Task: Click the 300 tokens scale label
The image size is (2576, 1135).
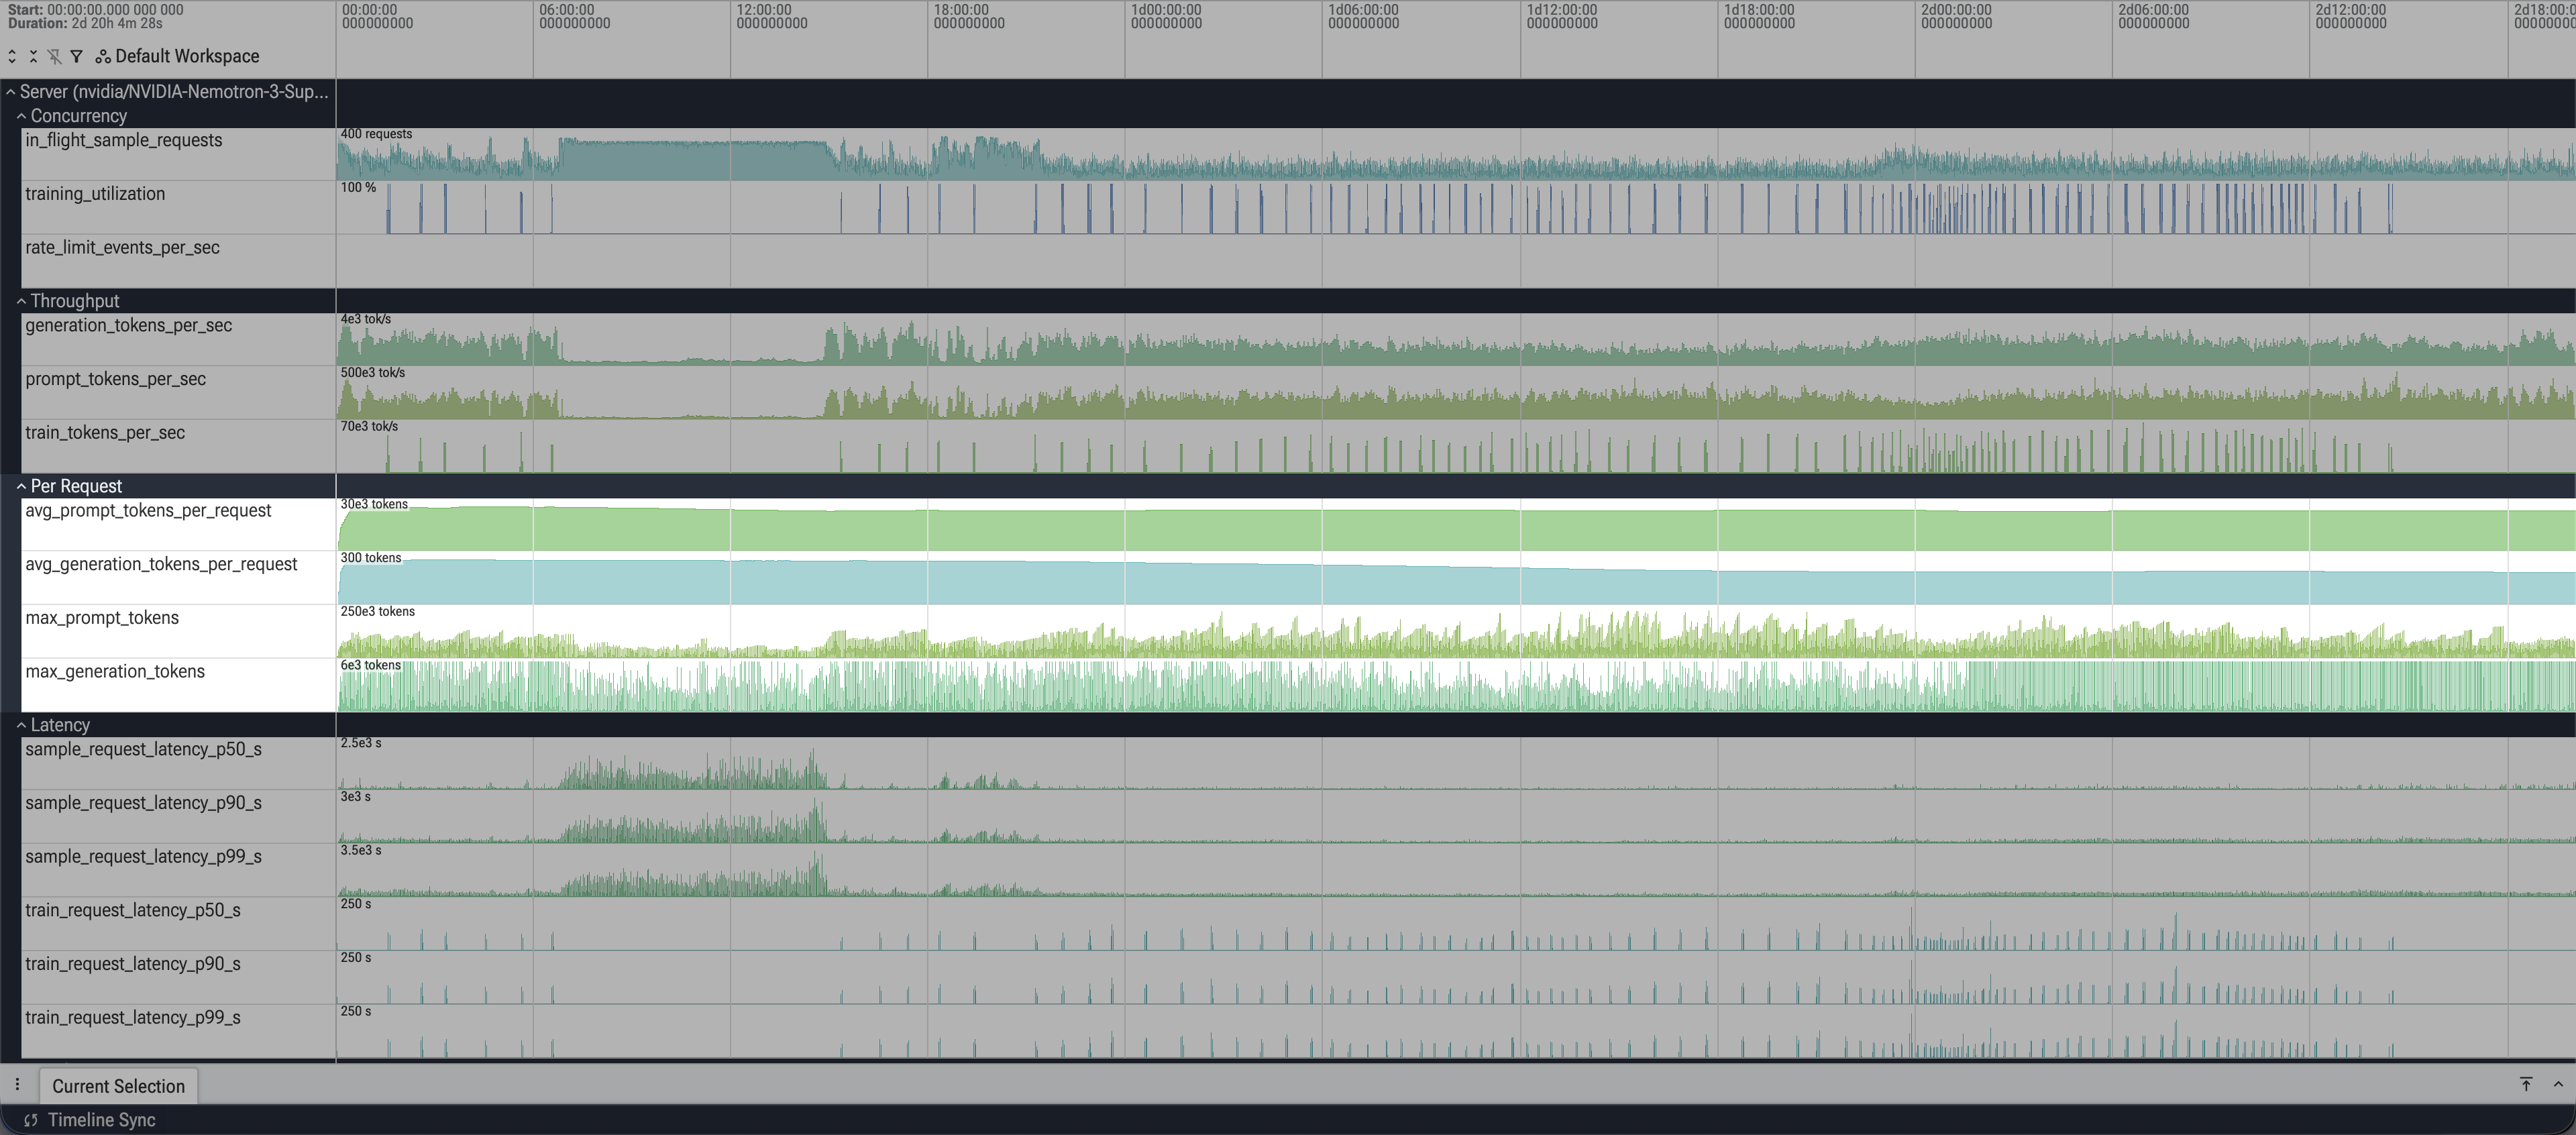Action: coord(371,558)
